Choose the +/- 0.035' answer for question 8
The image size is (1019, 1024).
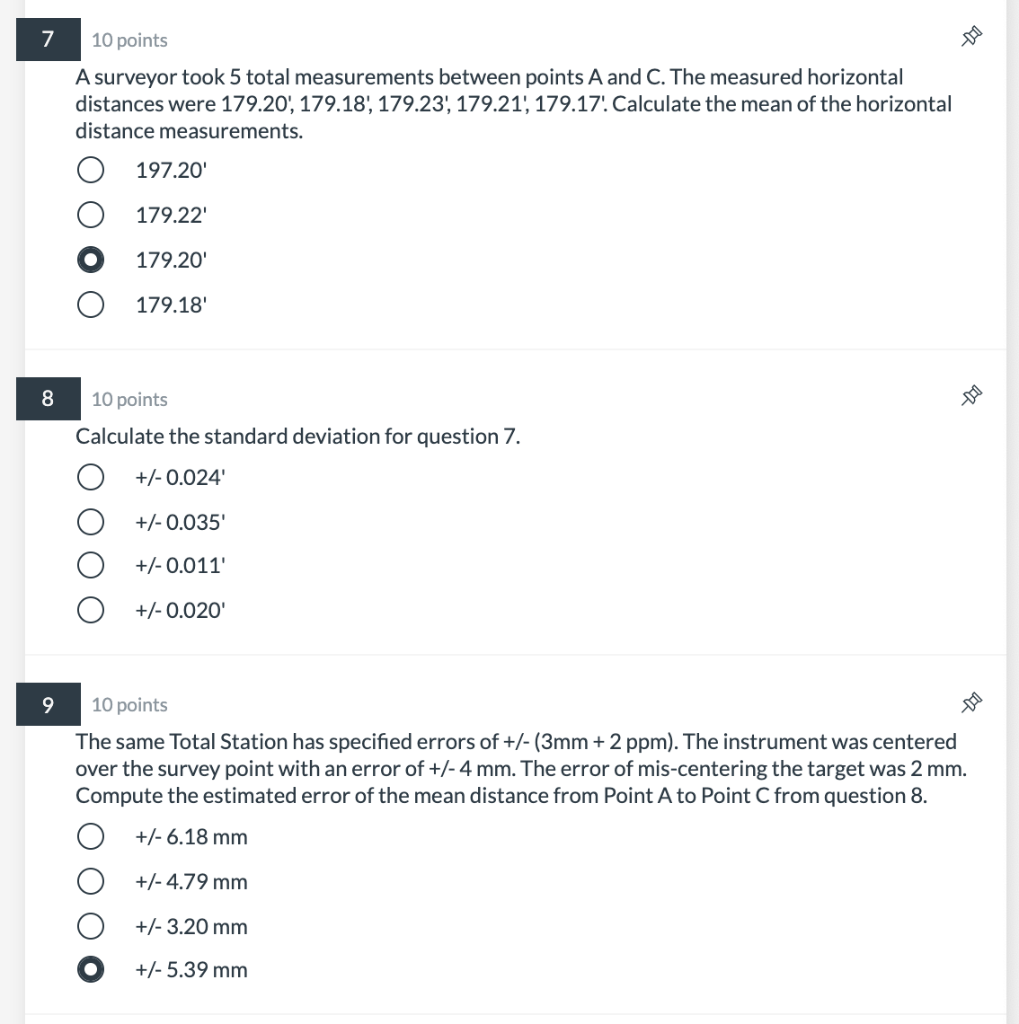point(90,521)
